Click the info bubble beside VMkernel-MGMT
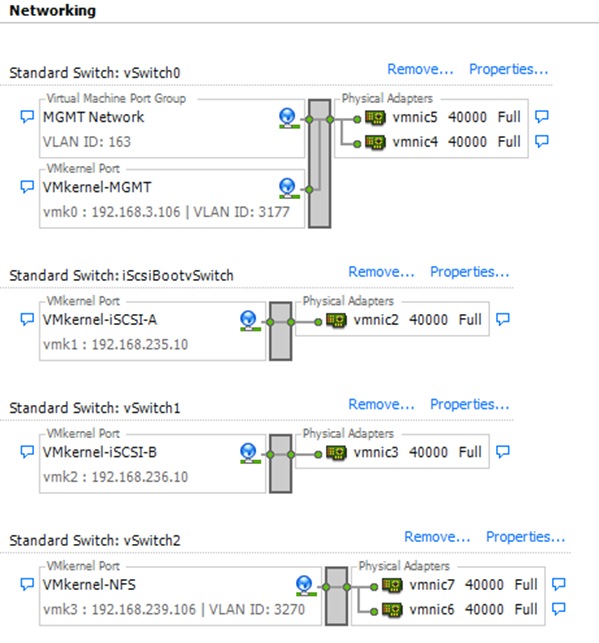The width and height of the screenshot is (599, 643). pos(27,187)
